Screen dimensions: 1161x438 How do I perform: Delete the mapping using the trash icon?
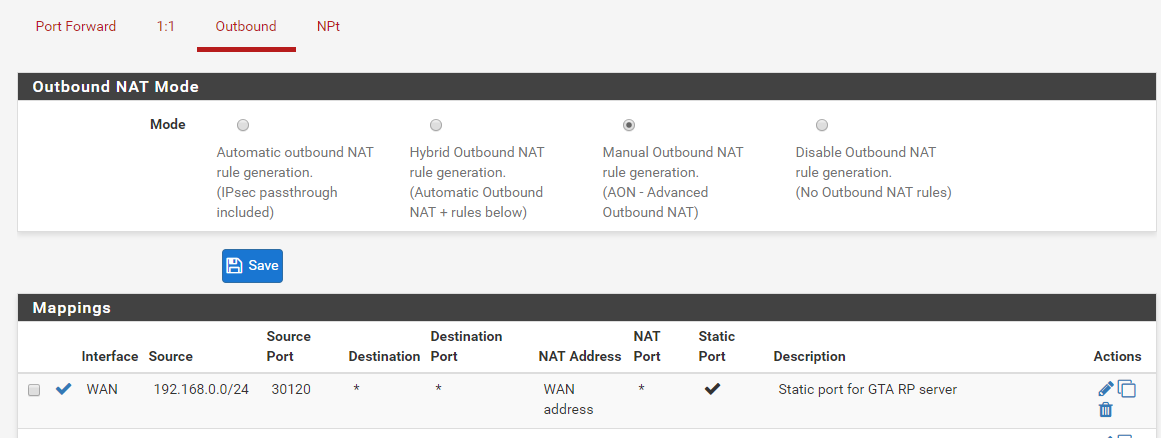(x=1105, y=410)
